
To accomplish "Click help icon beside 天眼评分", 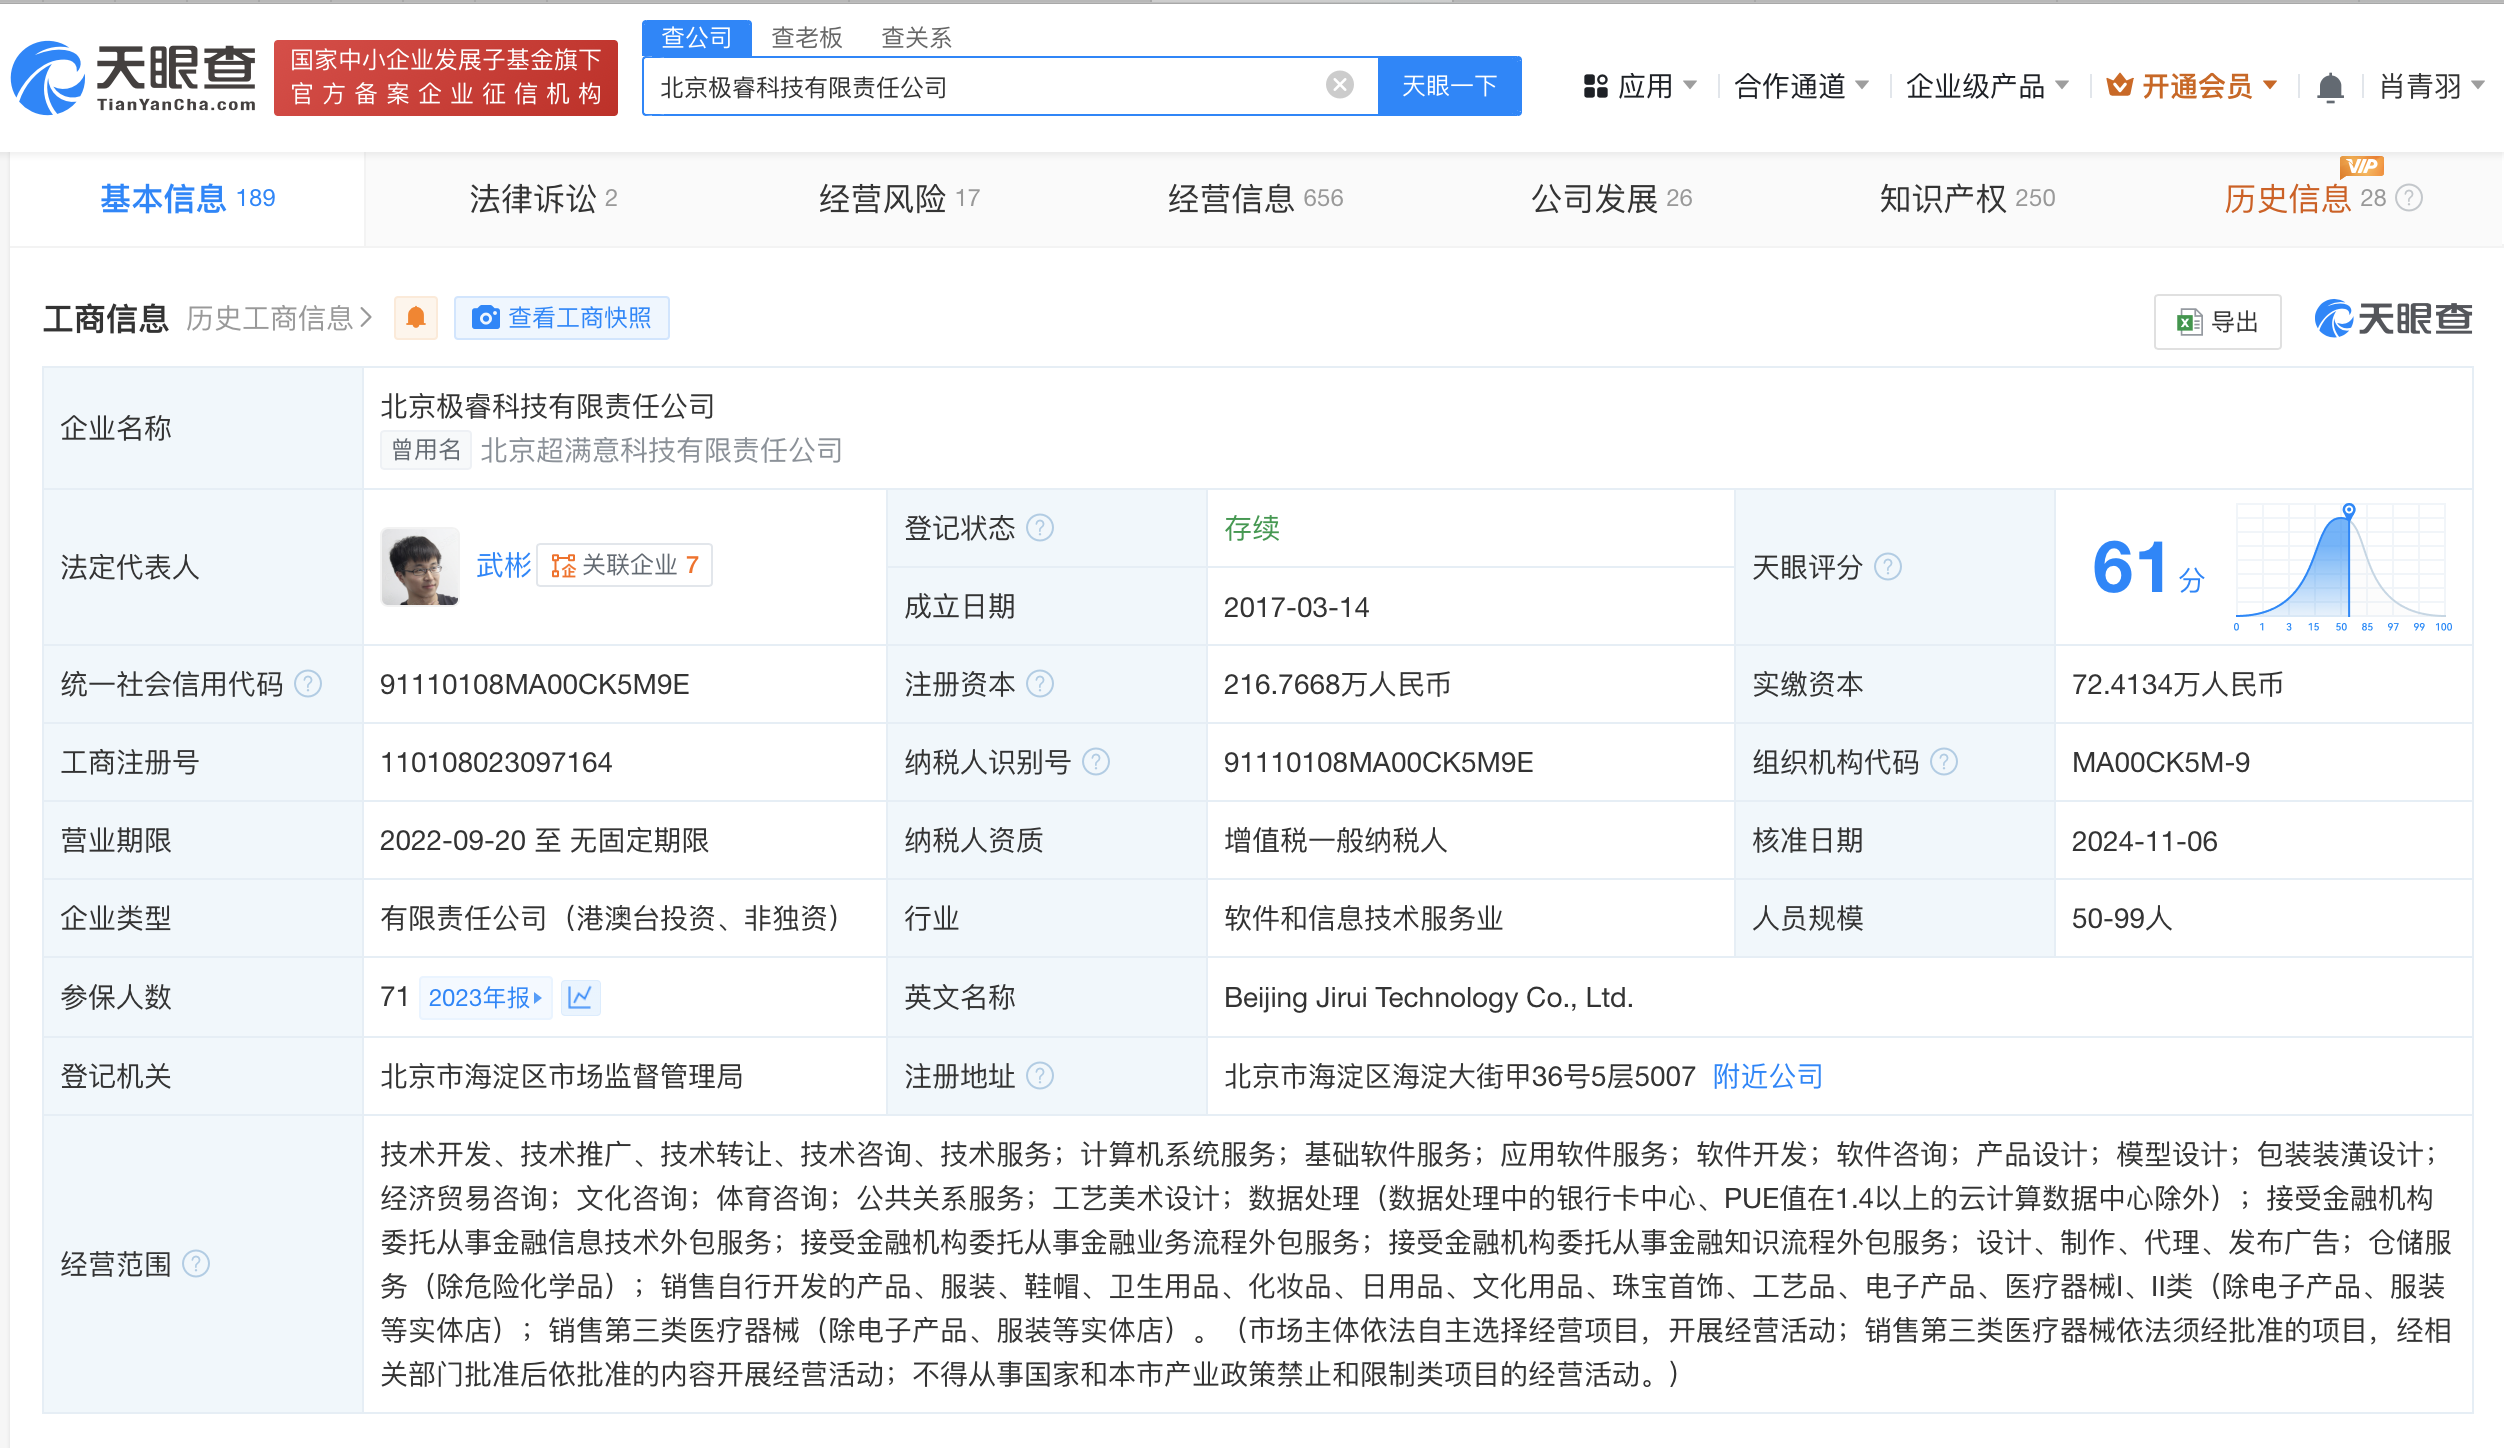I will click(x=1887, y=567).
